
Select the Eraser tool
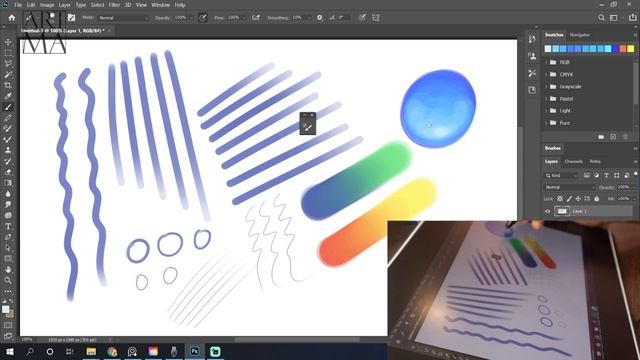[8, 172]
